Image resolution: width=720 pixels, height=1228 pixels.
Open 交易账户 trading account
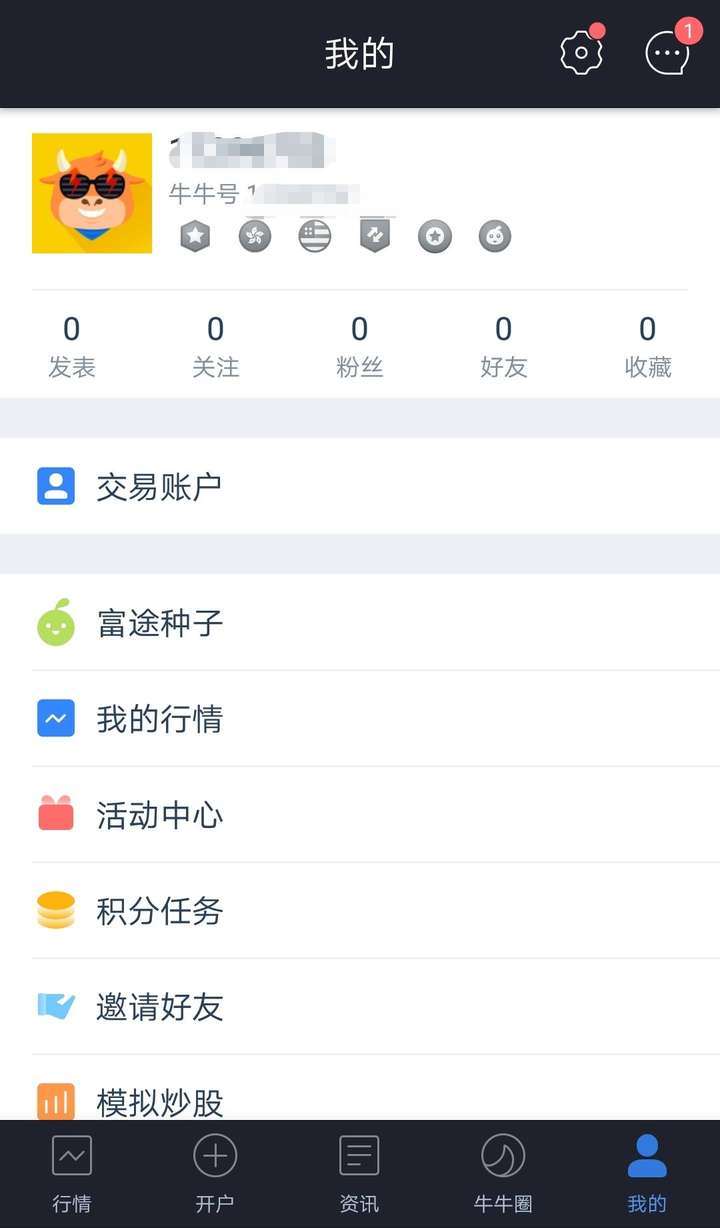coord(360,487)
